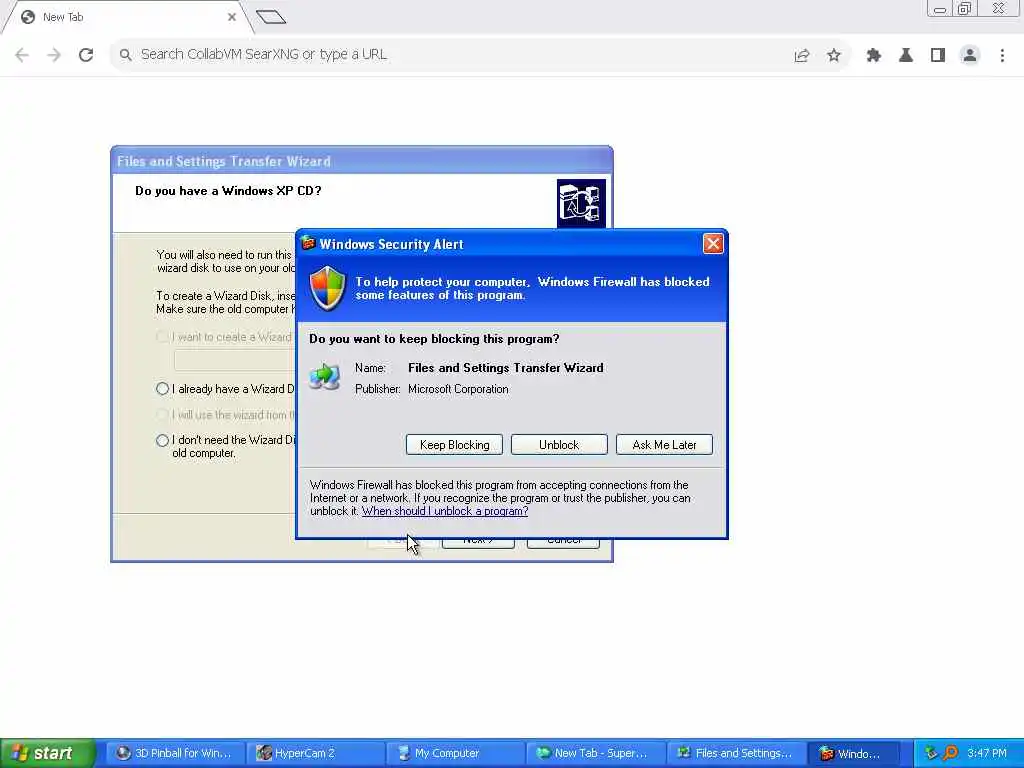Close the New Tab tab
1024x768 pixels.
(x=232, y=17)
